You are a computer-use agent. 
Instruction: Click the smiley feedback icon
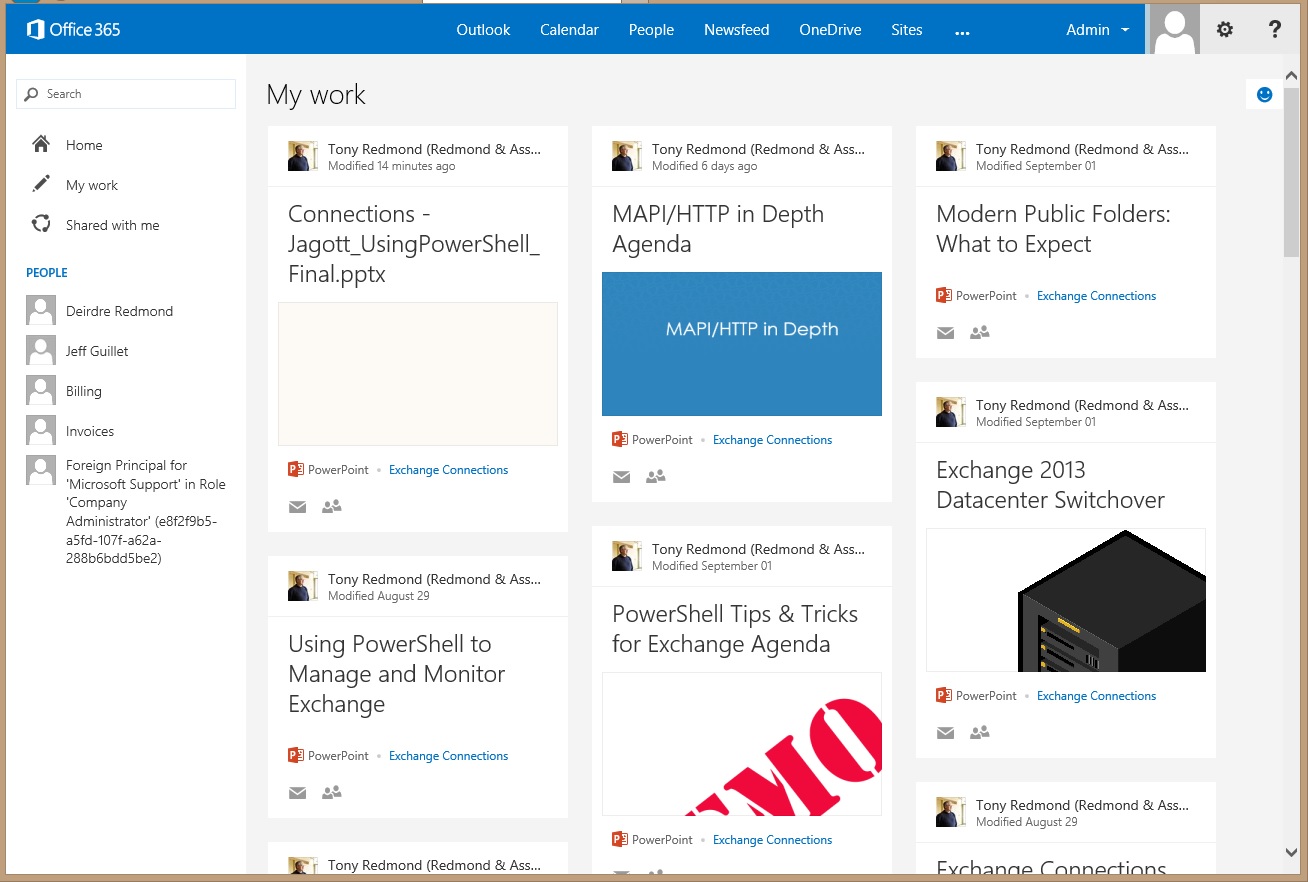coord(1264,94)
